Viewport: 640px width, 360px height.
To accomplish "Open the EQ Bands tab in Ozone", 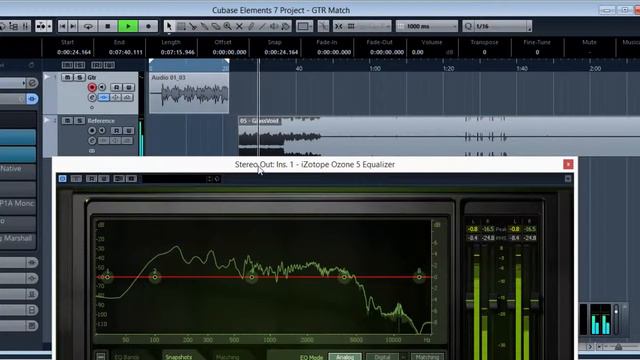I will 127,357.
